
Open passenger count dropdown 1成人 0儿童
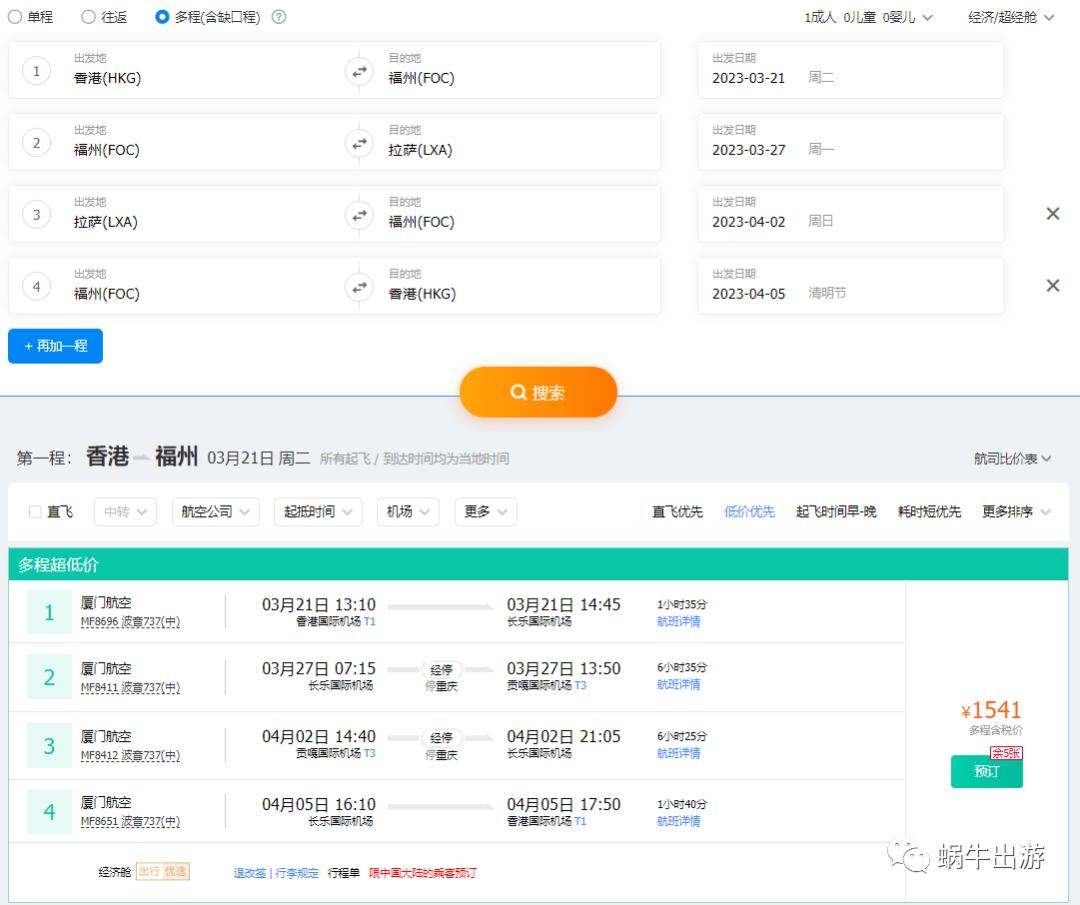pos(868,17)
